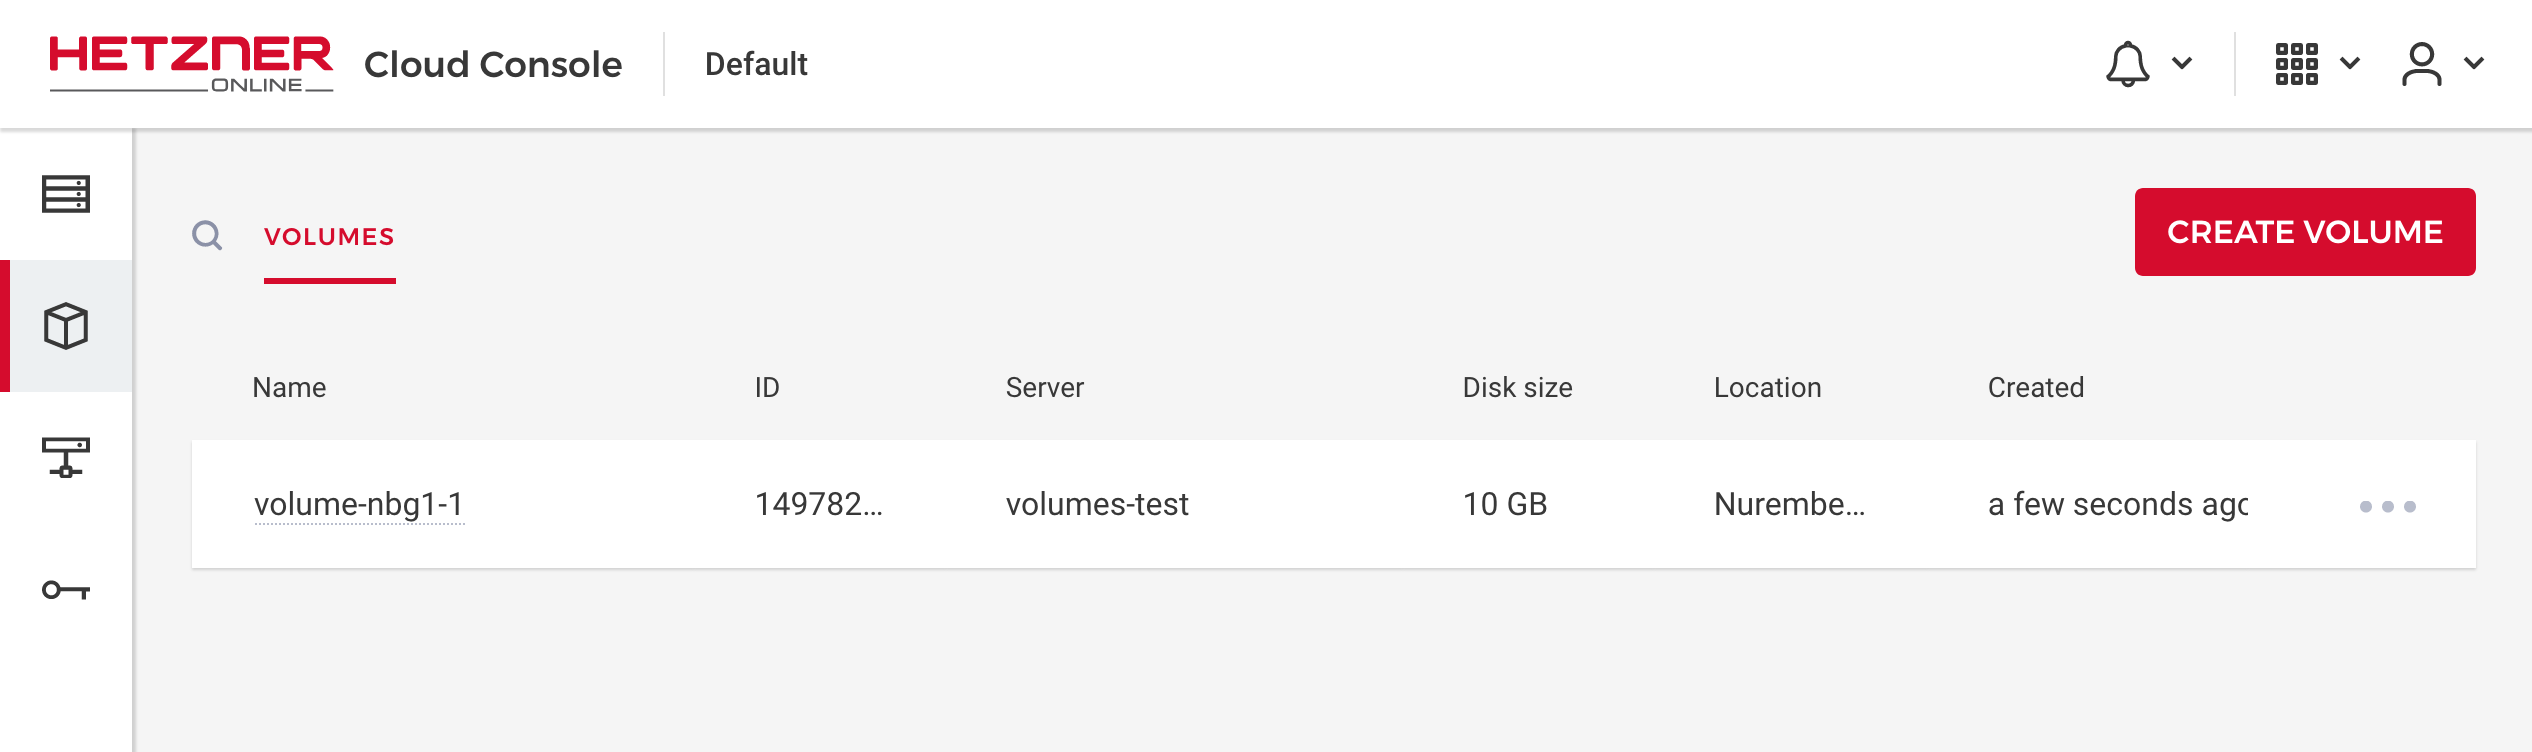2532x752 pixels.
Task: Expand the notifications dropdown chevron
Action: coord(2182,63)
